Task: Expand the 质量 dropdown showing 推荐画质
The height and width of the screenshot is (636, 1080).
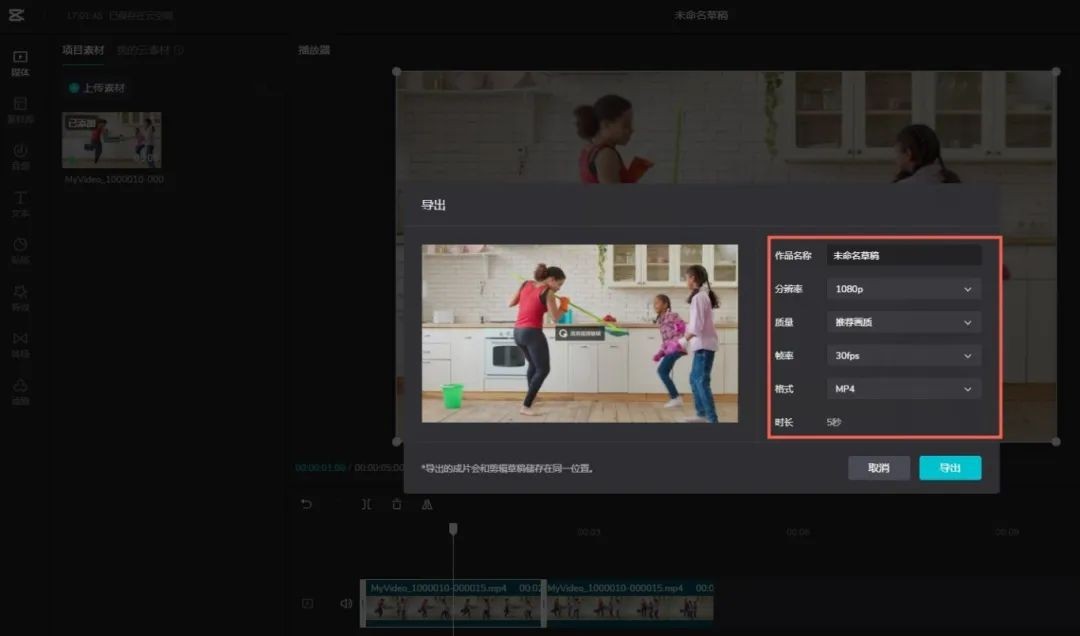Action: point(903,323)
